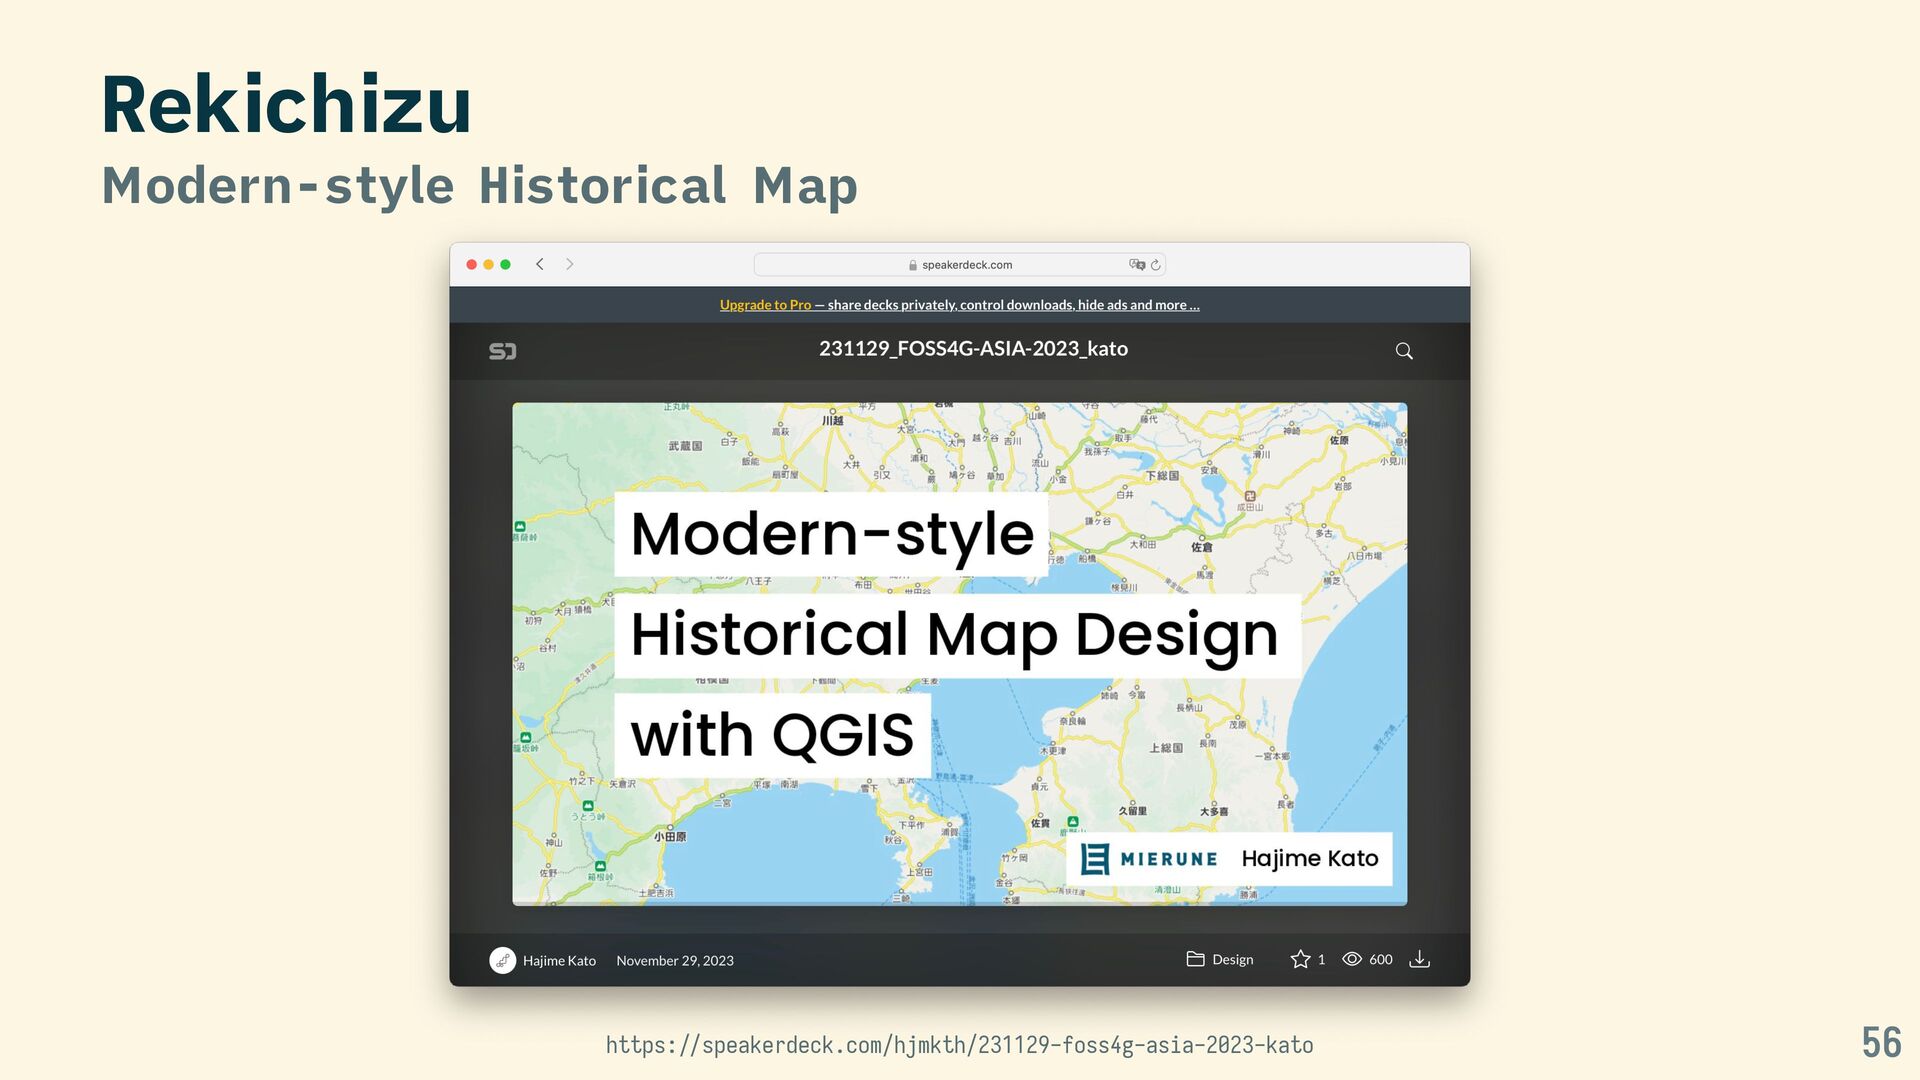1920x1080 pixels.
Task: Open the speakerdeck.com URL below screenshot
Action: 959,1045
